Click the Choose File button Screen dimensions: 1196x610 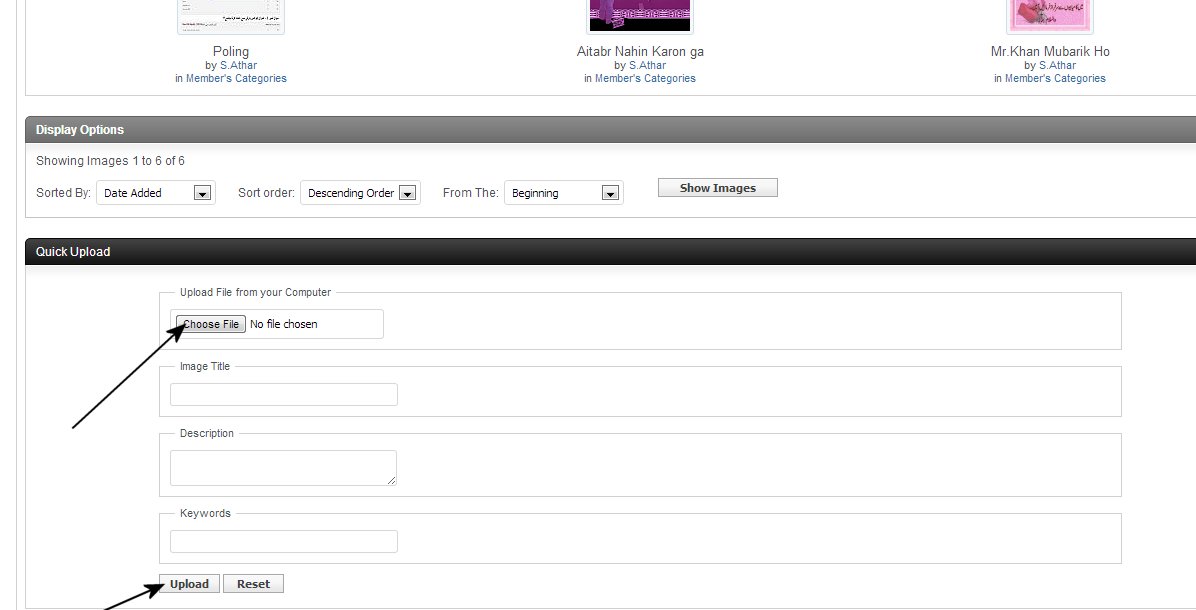211,324
